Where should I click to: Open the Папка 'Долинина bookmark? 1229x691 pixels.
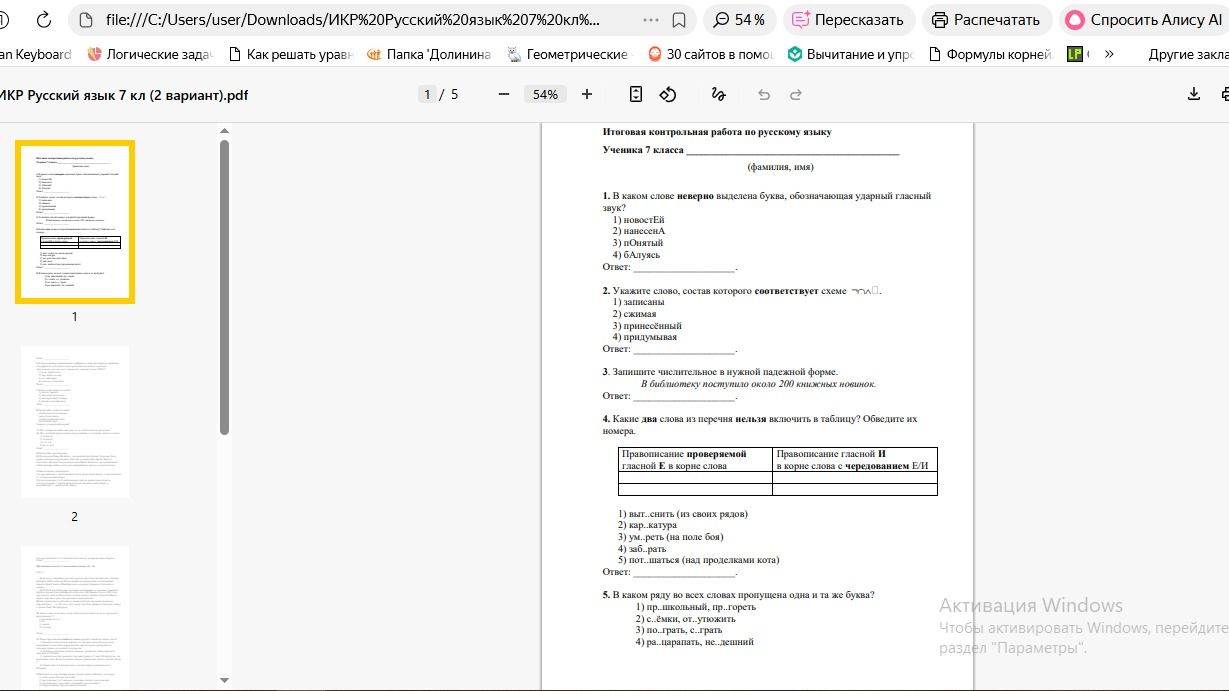[x=429, y=54]
